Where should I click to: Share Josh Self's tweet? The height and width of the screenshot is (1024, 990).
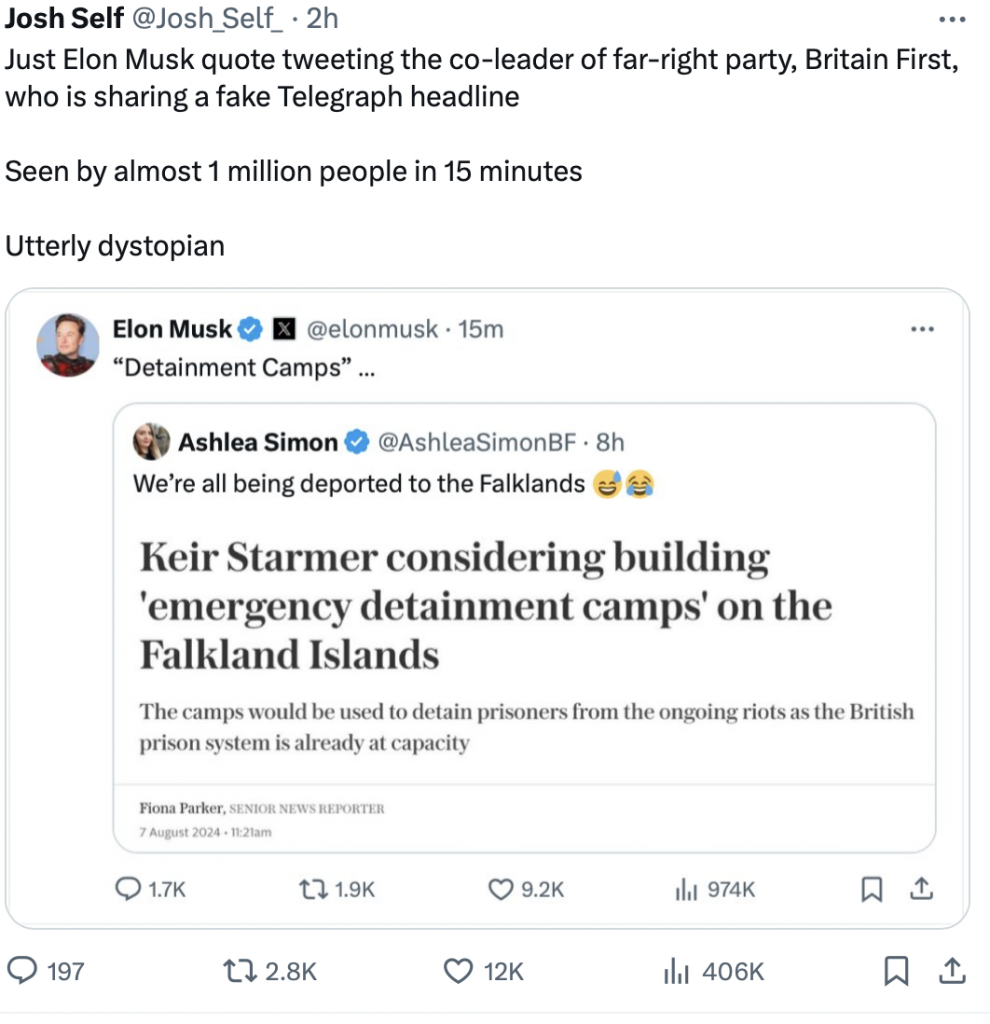pos(953,970)
